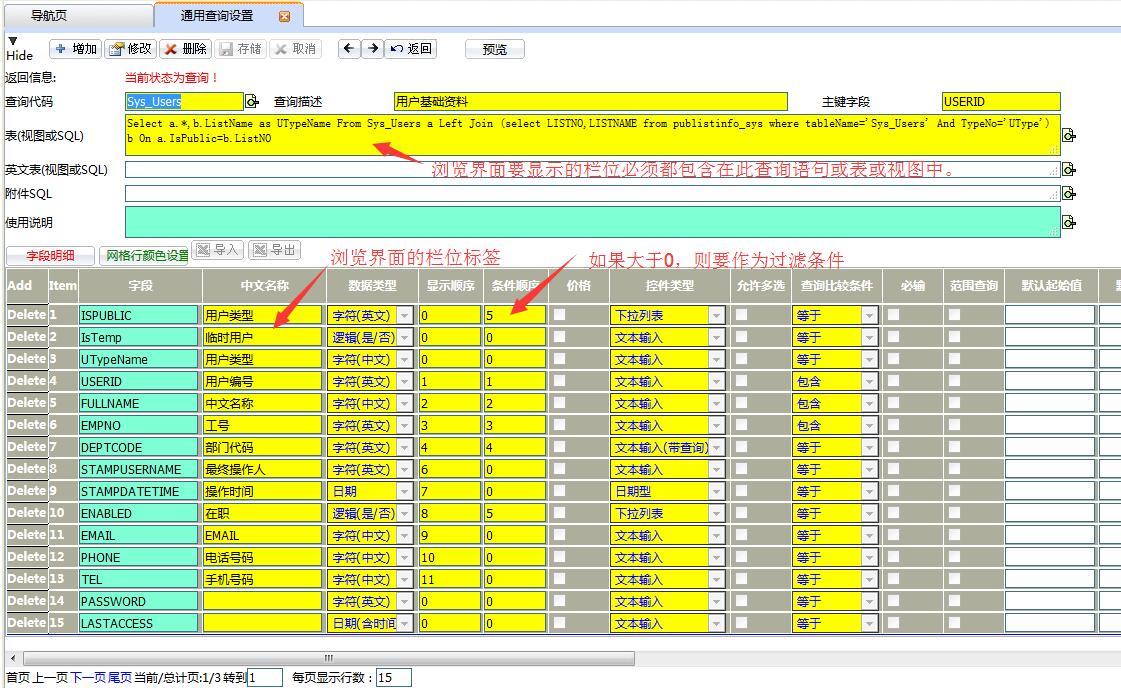The width and height of the screenshot is (1121, 688).
Task: Click the 增加 (Add) toolbar button
Action: [x=75, y=49]
